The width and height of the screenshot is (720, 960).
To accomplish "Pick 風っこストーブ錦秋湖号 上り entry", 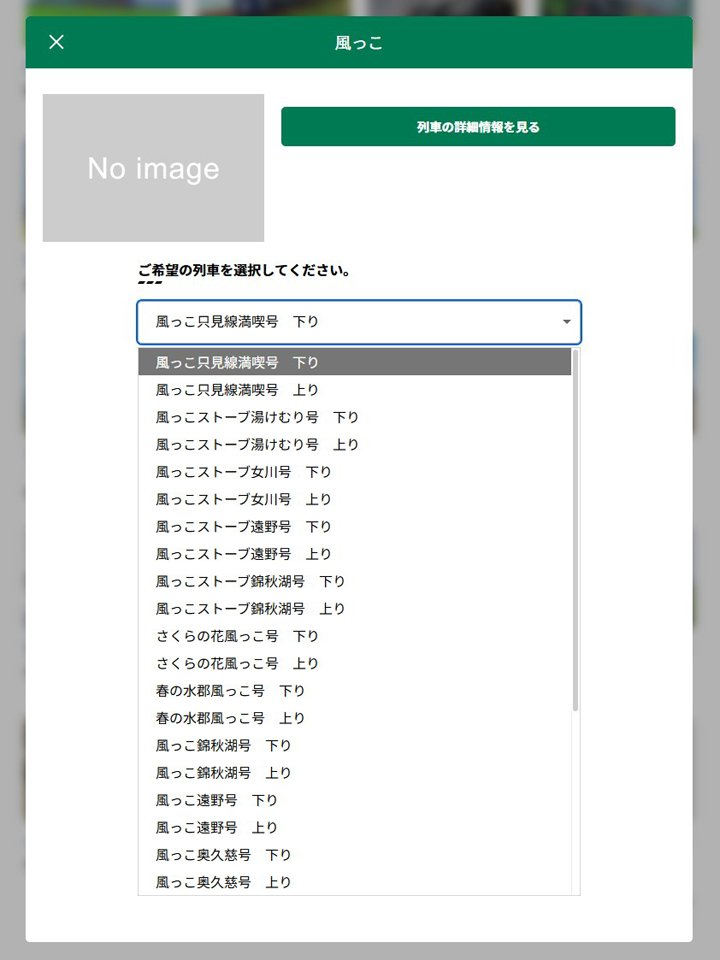I will click(x=354, y=609).
